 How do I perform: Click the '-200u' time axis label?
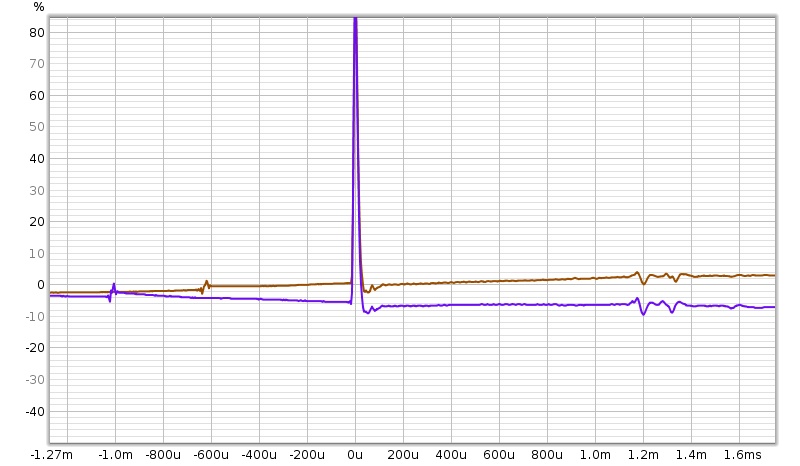tap(307, 455)
